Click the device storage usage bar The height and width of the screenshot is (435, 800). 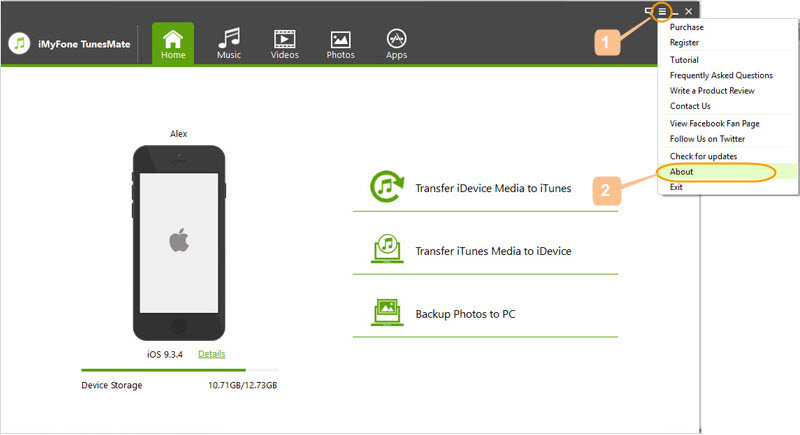(x=179, y=370)
